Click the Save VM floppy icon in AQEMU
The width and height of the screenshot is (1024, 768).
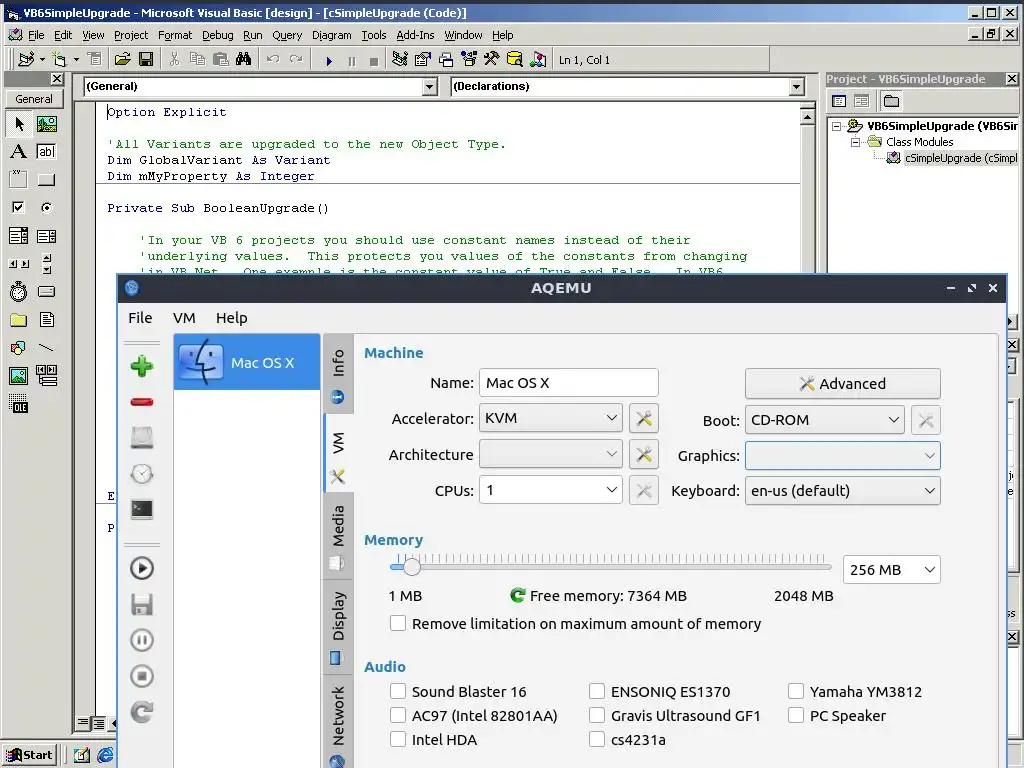pyautogui.click(x=142, y=604)
